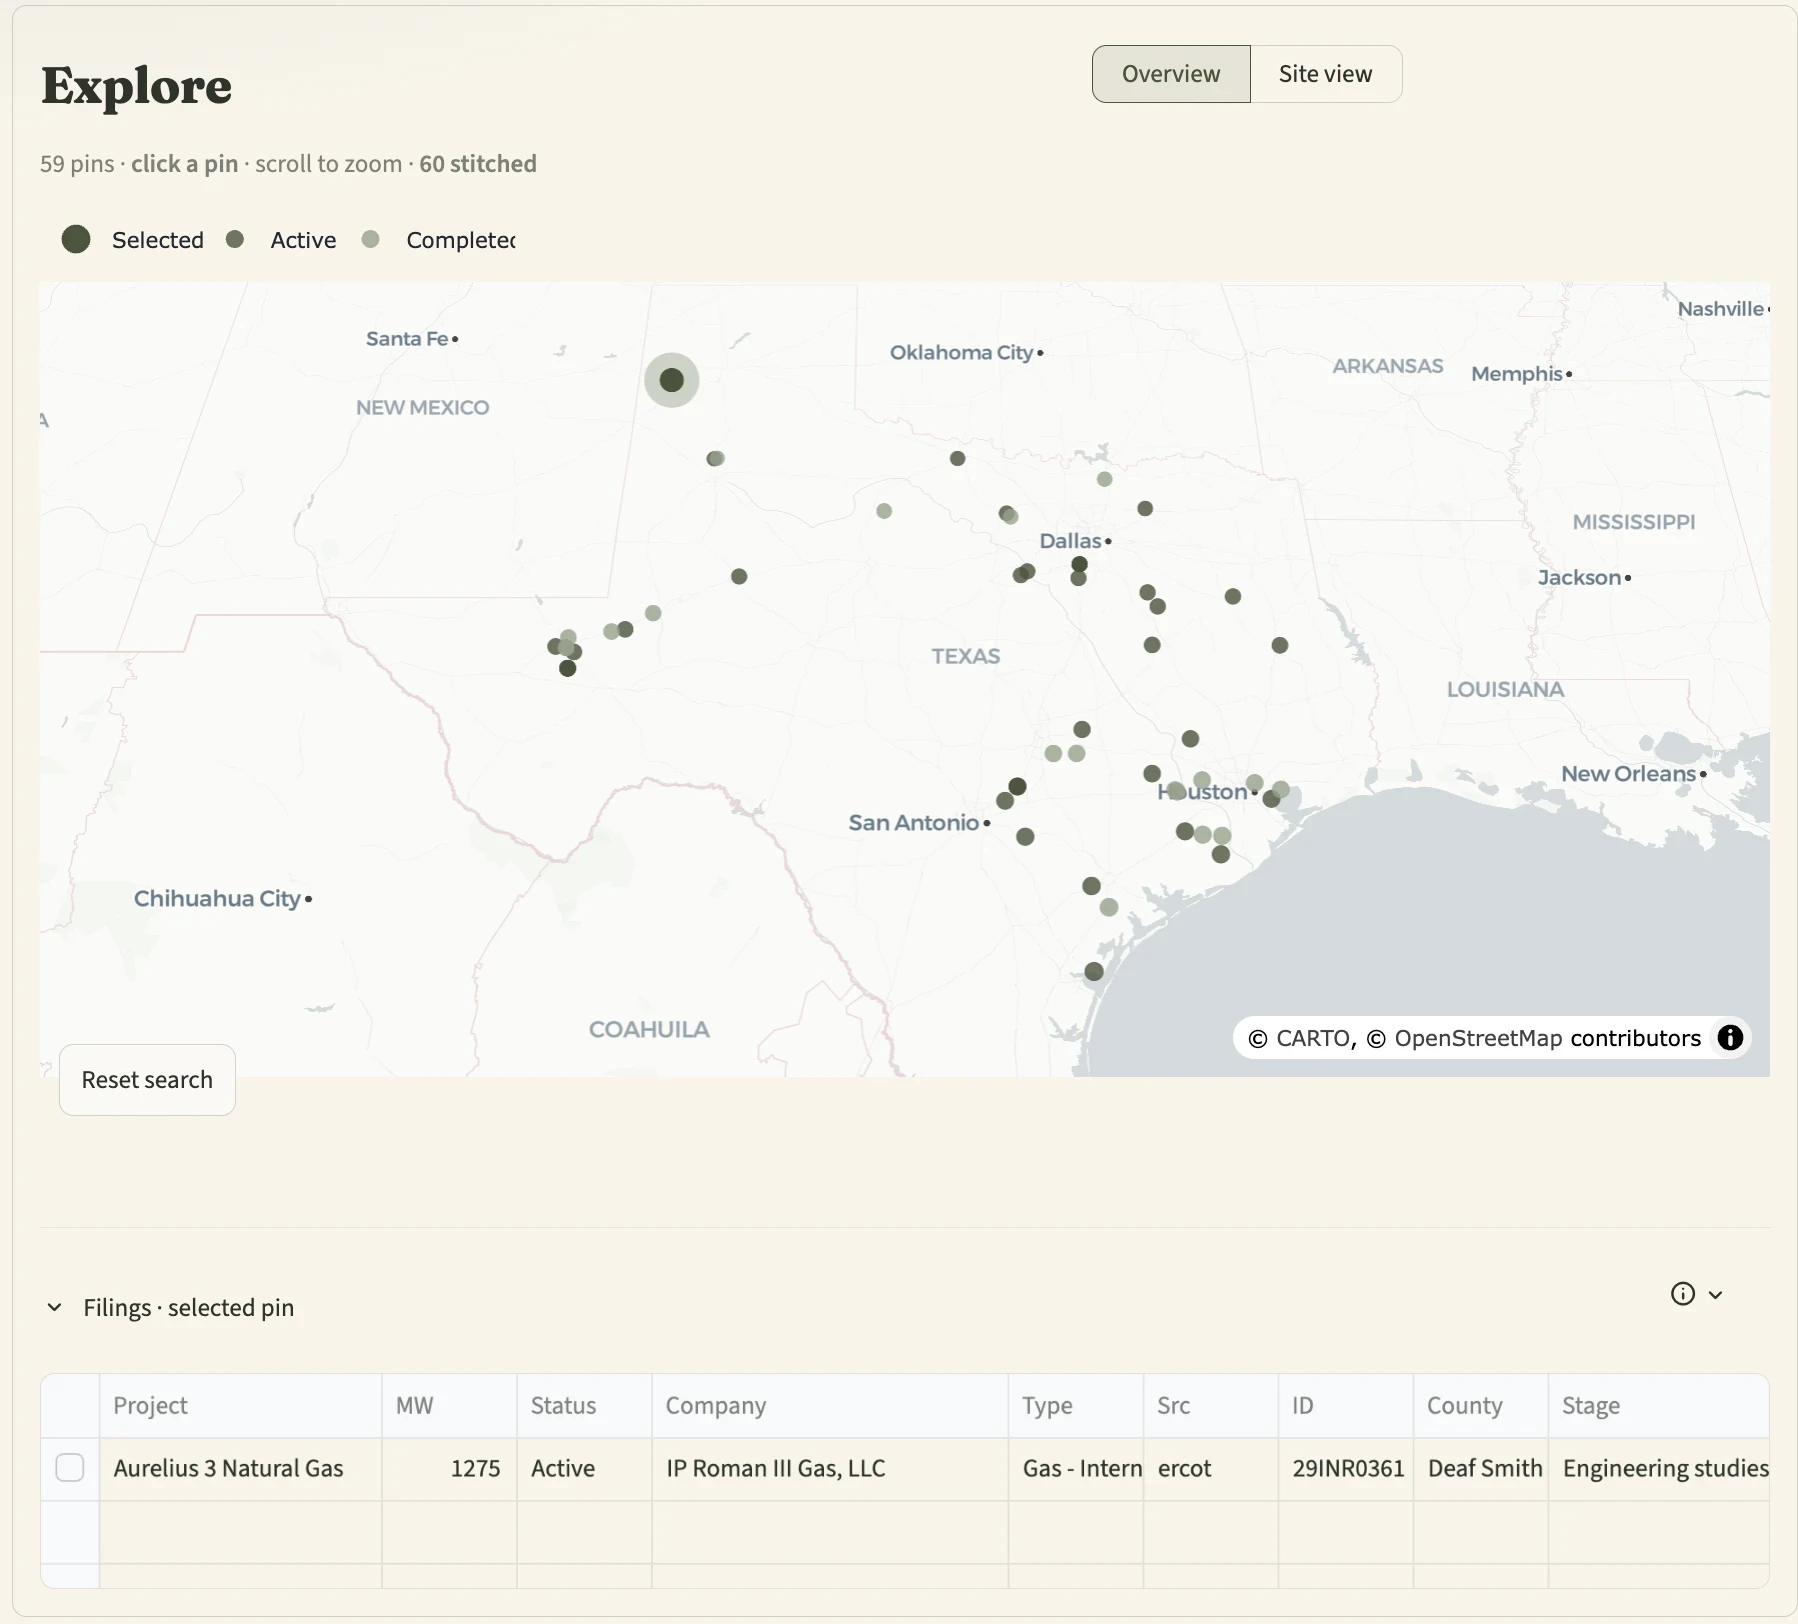Click the 60 stitched text
Viewport: 1798px width, 1624px height.
[478, 164]
